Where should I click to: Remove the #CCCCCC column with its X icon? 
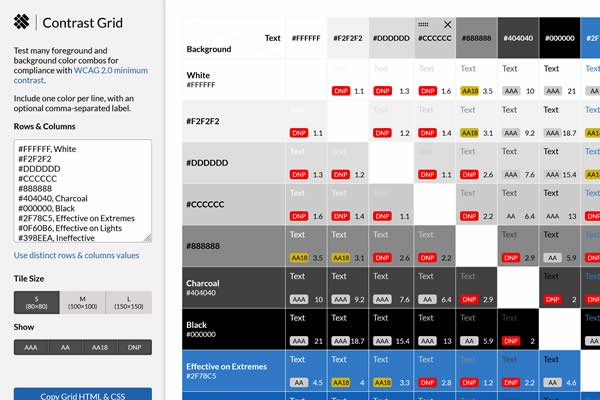447,25
